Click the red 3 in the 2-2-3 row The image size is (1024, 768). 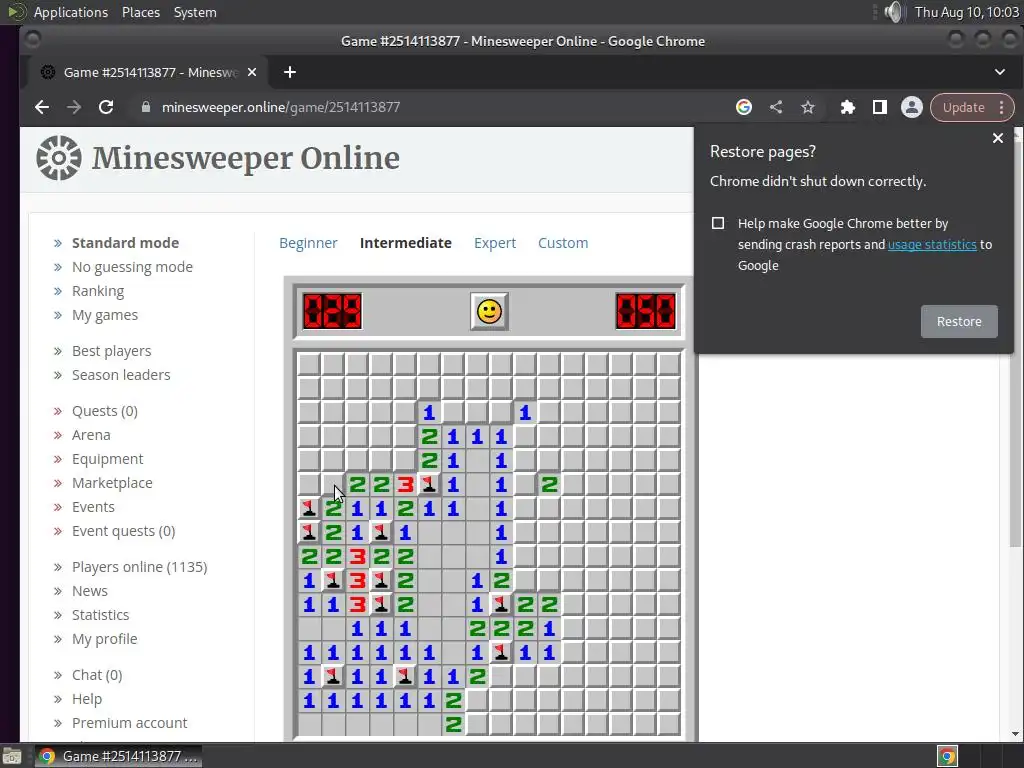(405, 485)
